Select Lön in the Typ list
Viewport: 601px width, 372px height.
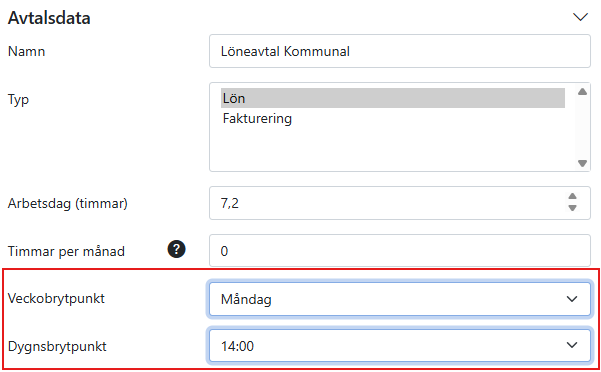pos(392,98)
